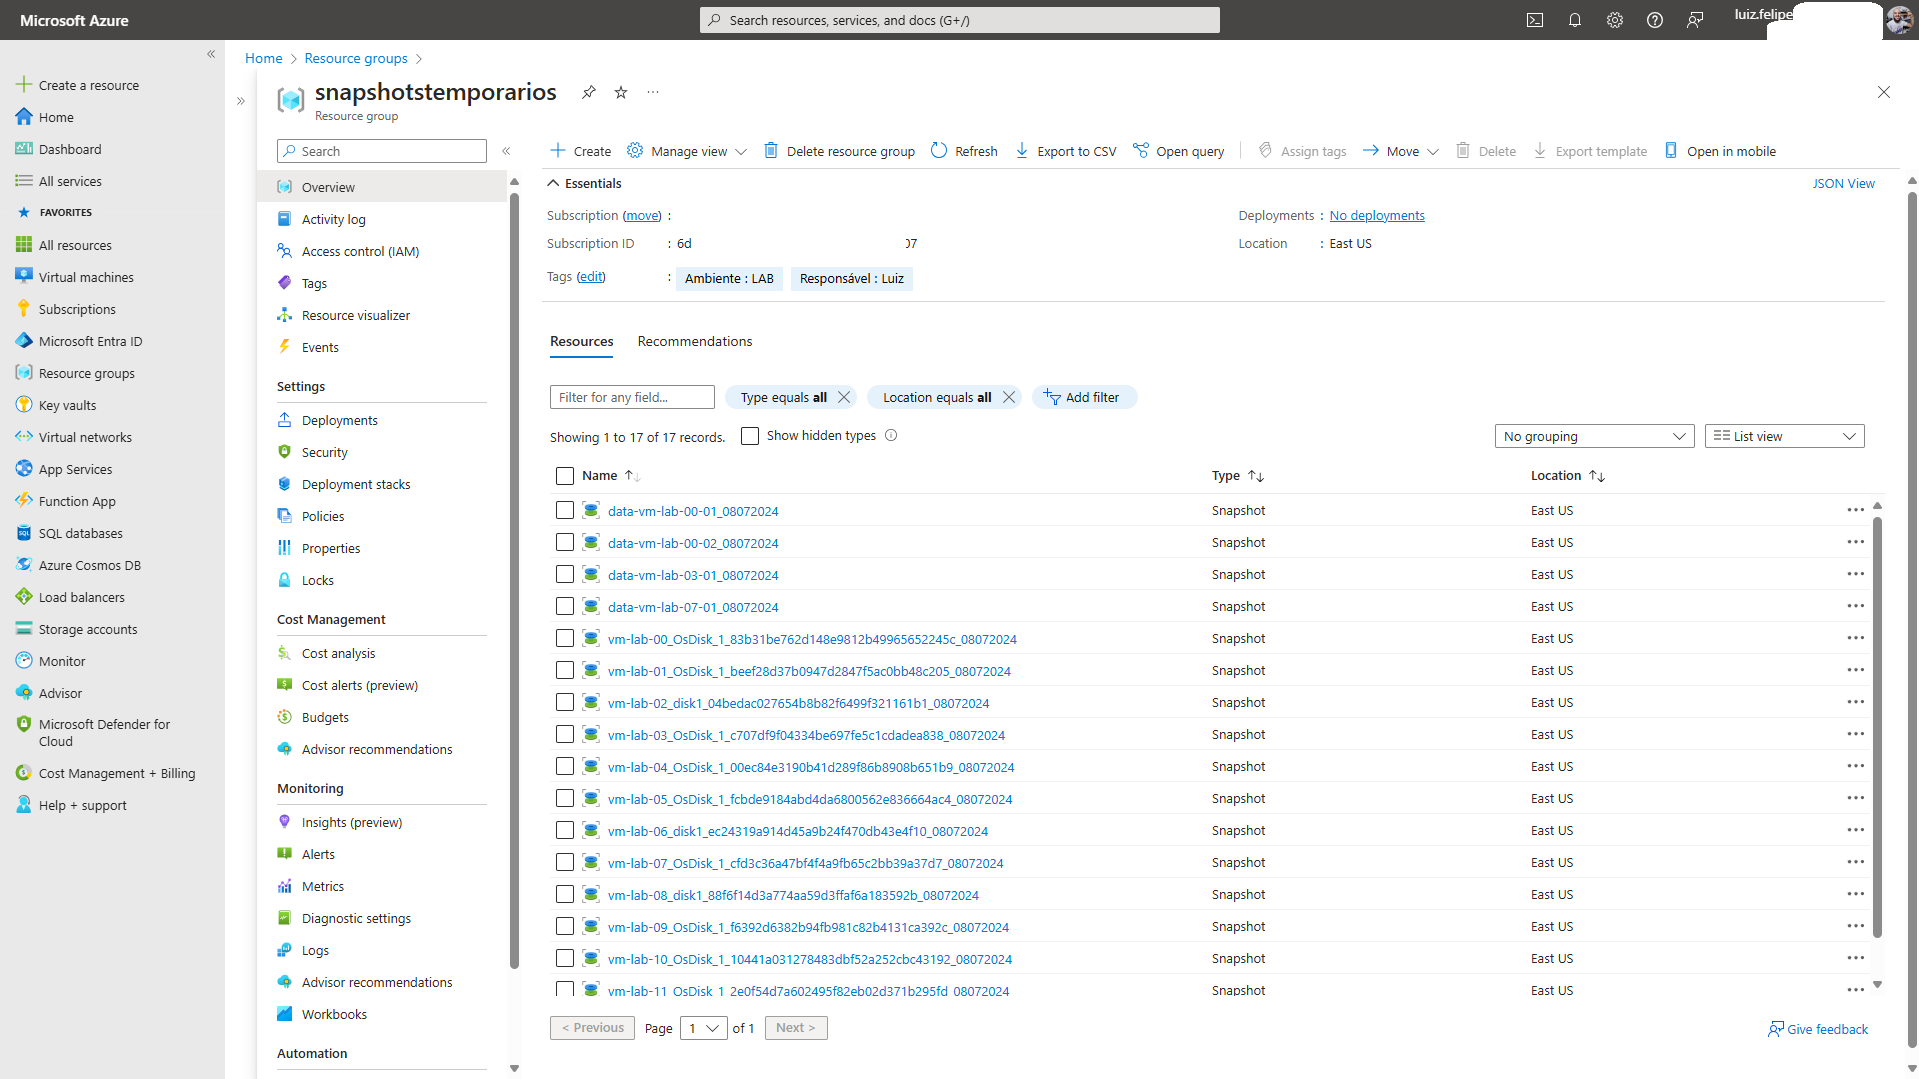This screenshot has height=1079, width=1919.
Task: Open Access control (IAM) menu item
Action: (360, 251)
